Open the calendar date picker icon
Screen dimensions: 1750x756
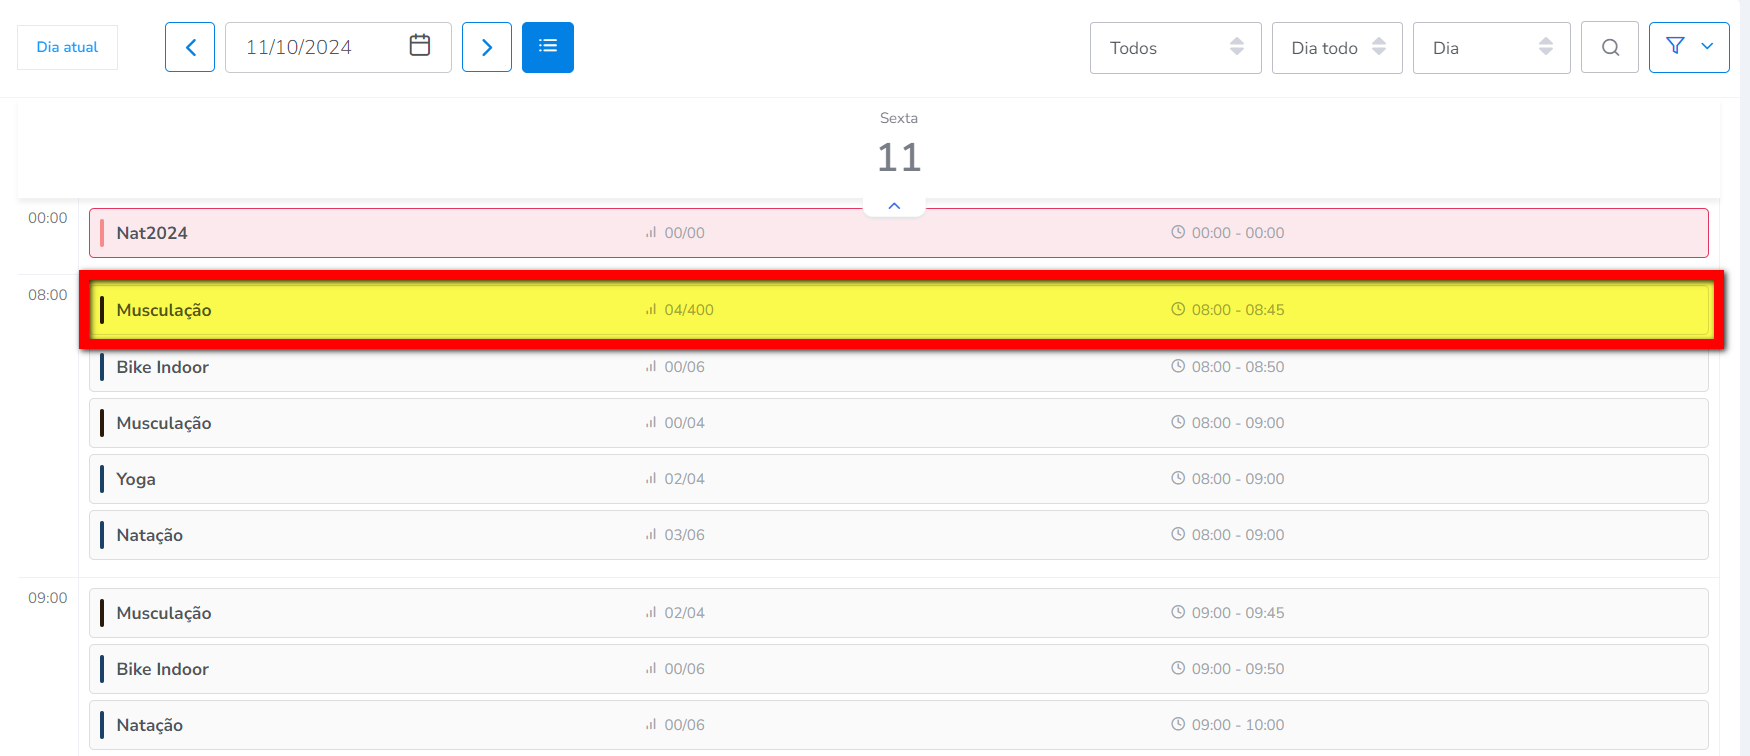pyautogui.click(x=420, y=46)
